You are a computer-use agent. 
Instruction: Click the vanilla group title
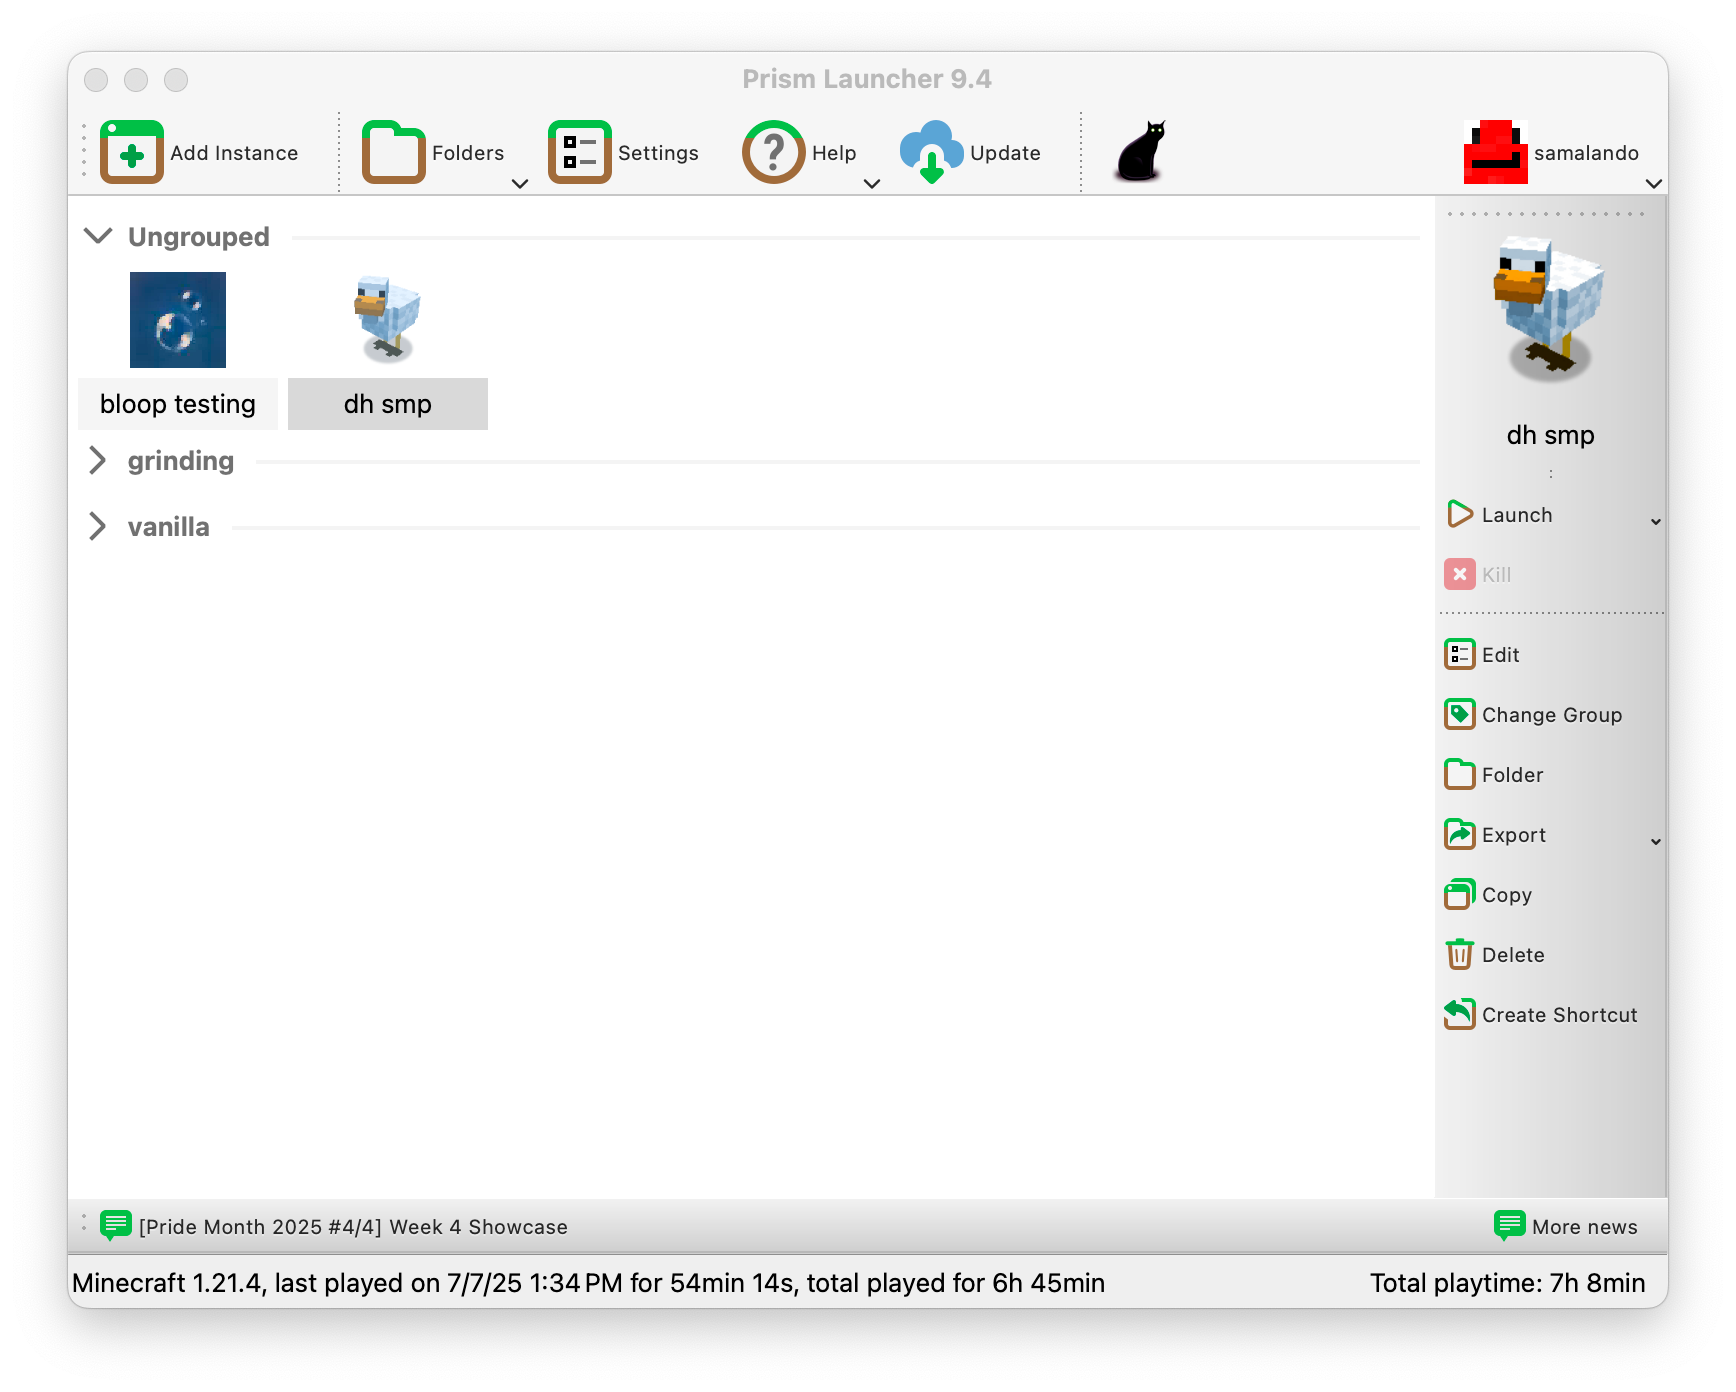[x=169, y=527]
